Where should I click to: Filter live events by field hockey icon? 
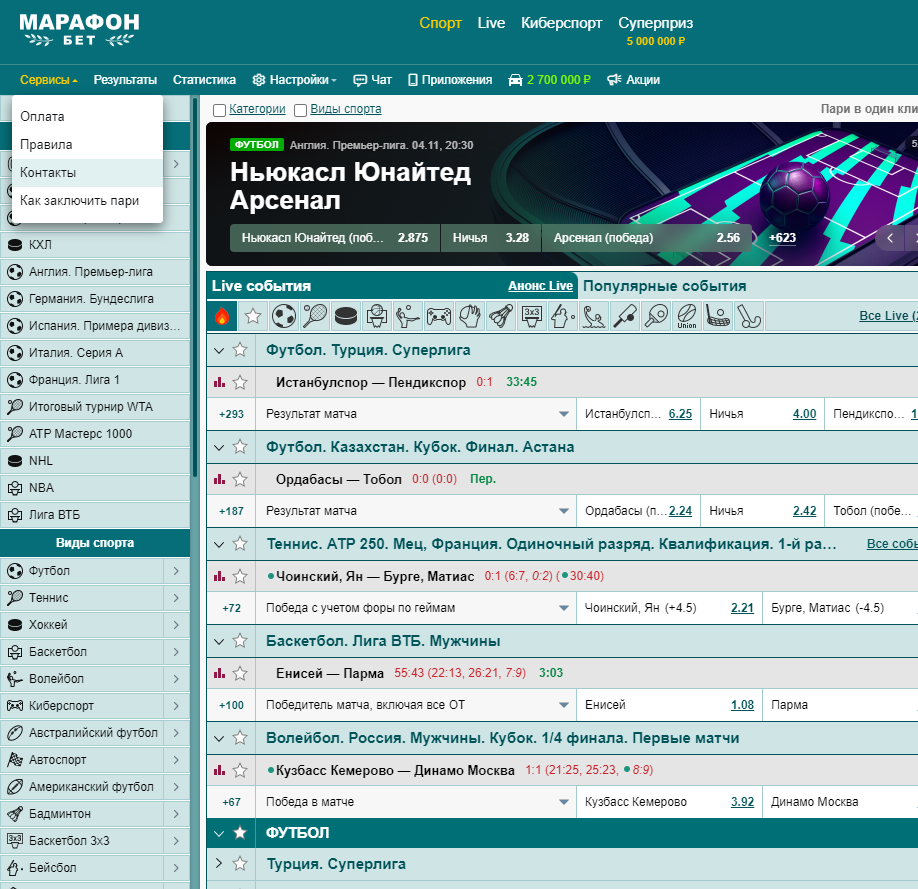coord(749,316)
